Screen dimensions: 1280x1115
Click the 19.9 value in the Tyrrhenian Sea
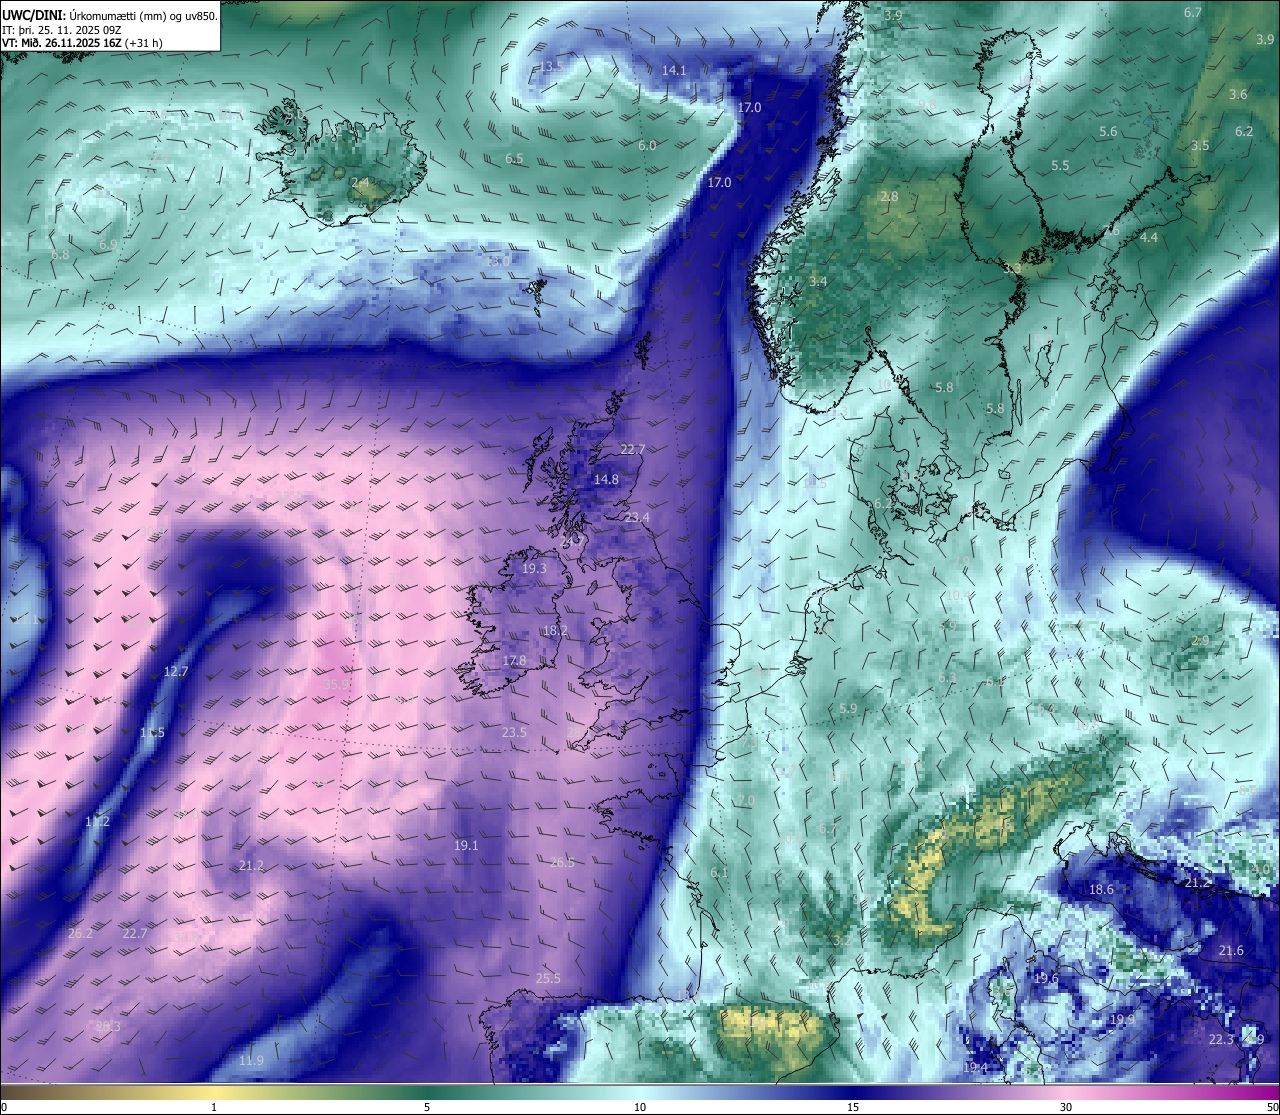coord(1122,1019)
